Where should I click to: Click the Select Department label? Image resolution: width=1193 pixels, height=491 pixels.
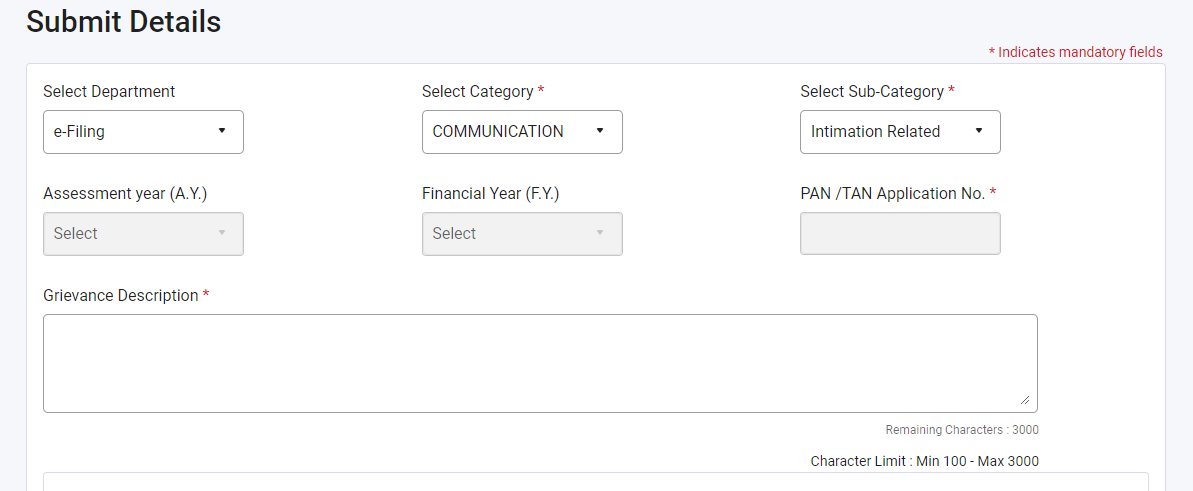click(109, 92)
